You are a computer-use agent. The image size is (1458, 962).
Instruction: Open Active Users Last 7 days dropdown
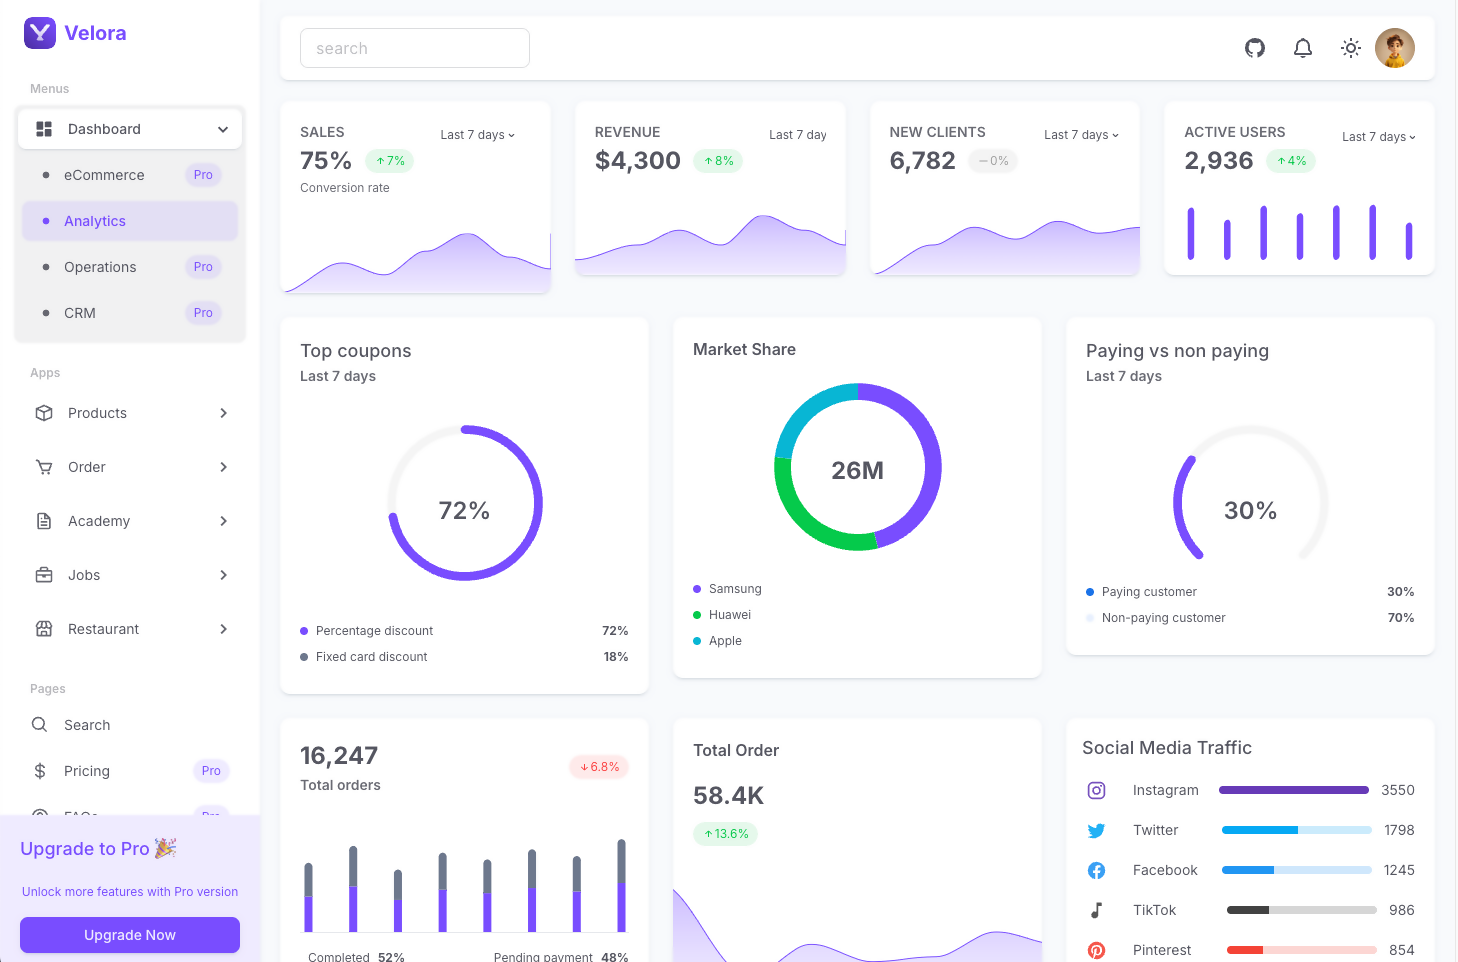1378,137
